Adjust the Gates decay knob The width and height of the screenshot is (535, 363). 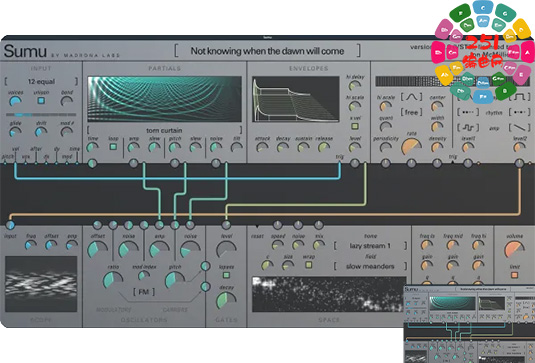226,301
